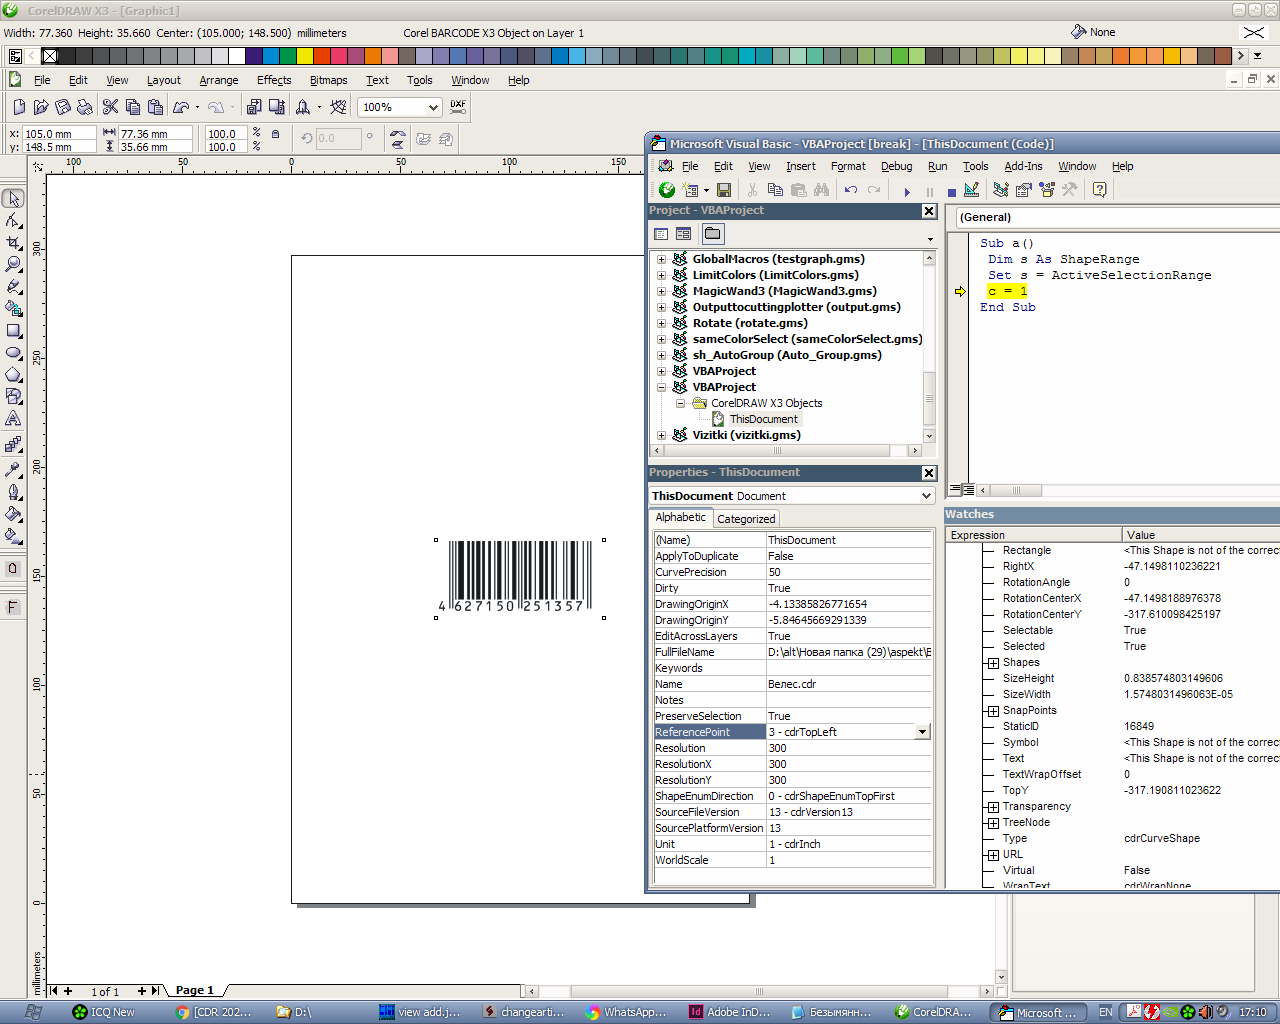1280x1024 pixels.
Task: Click View Object button in Project panel
Action: click(x=683, y=234)
